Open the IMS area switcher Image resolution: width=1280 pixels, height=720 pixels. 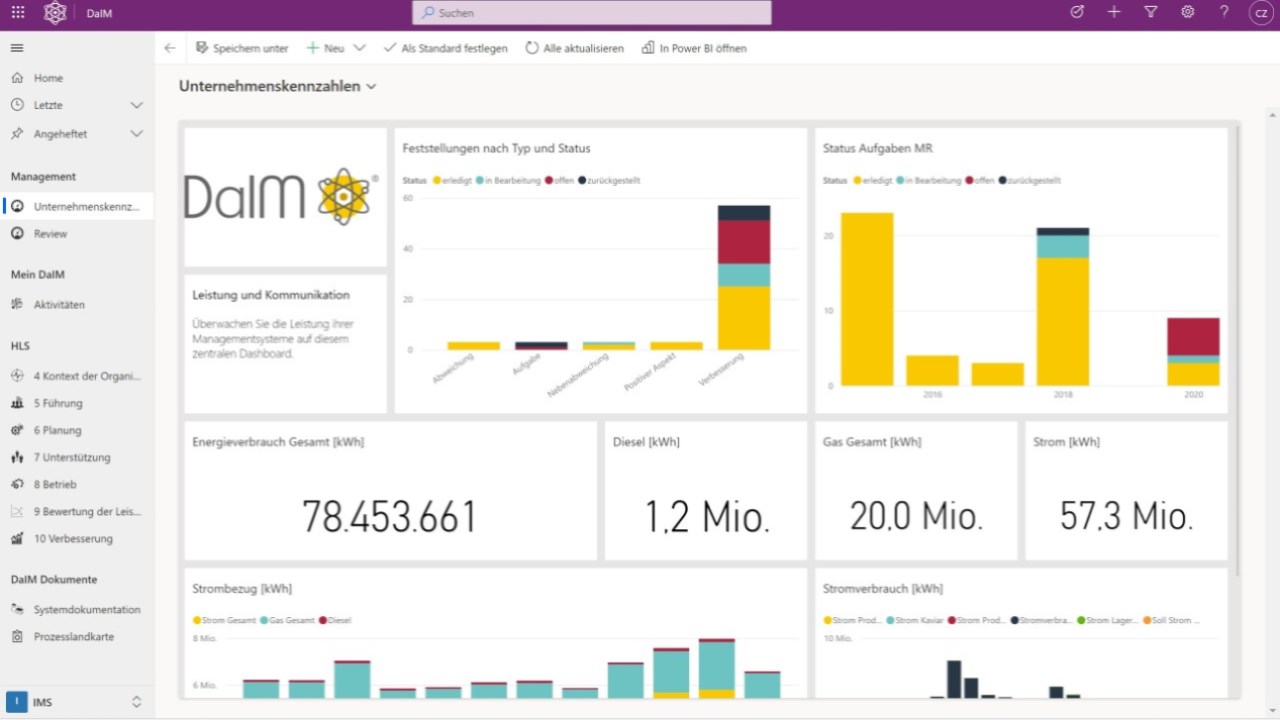pyautogui.click(x=77, y=702)
